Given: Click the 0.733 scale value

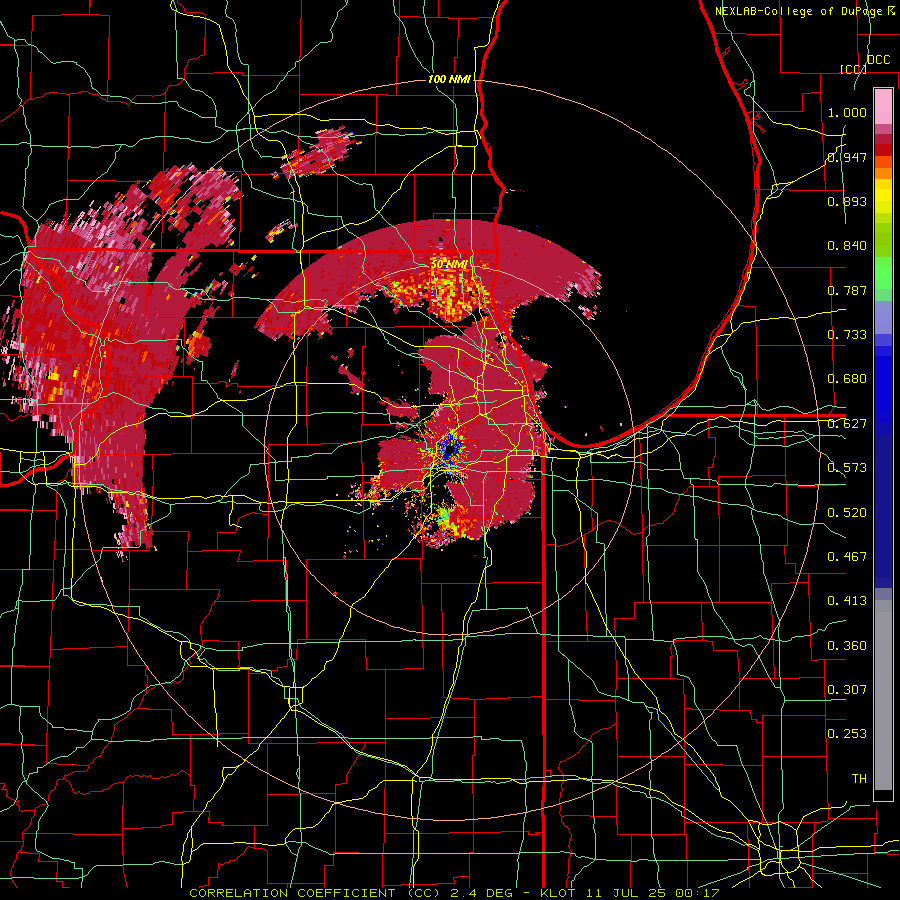Looking at the screenshot, I should [847, 335].
